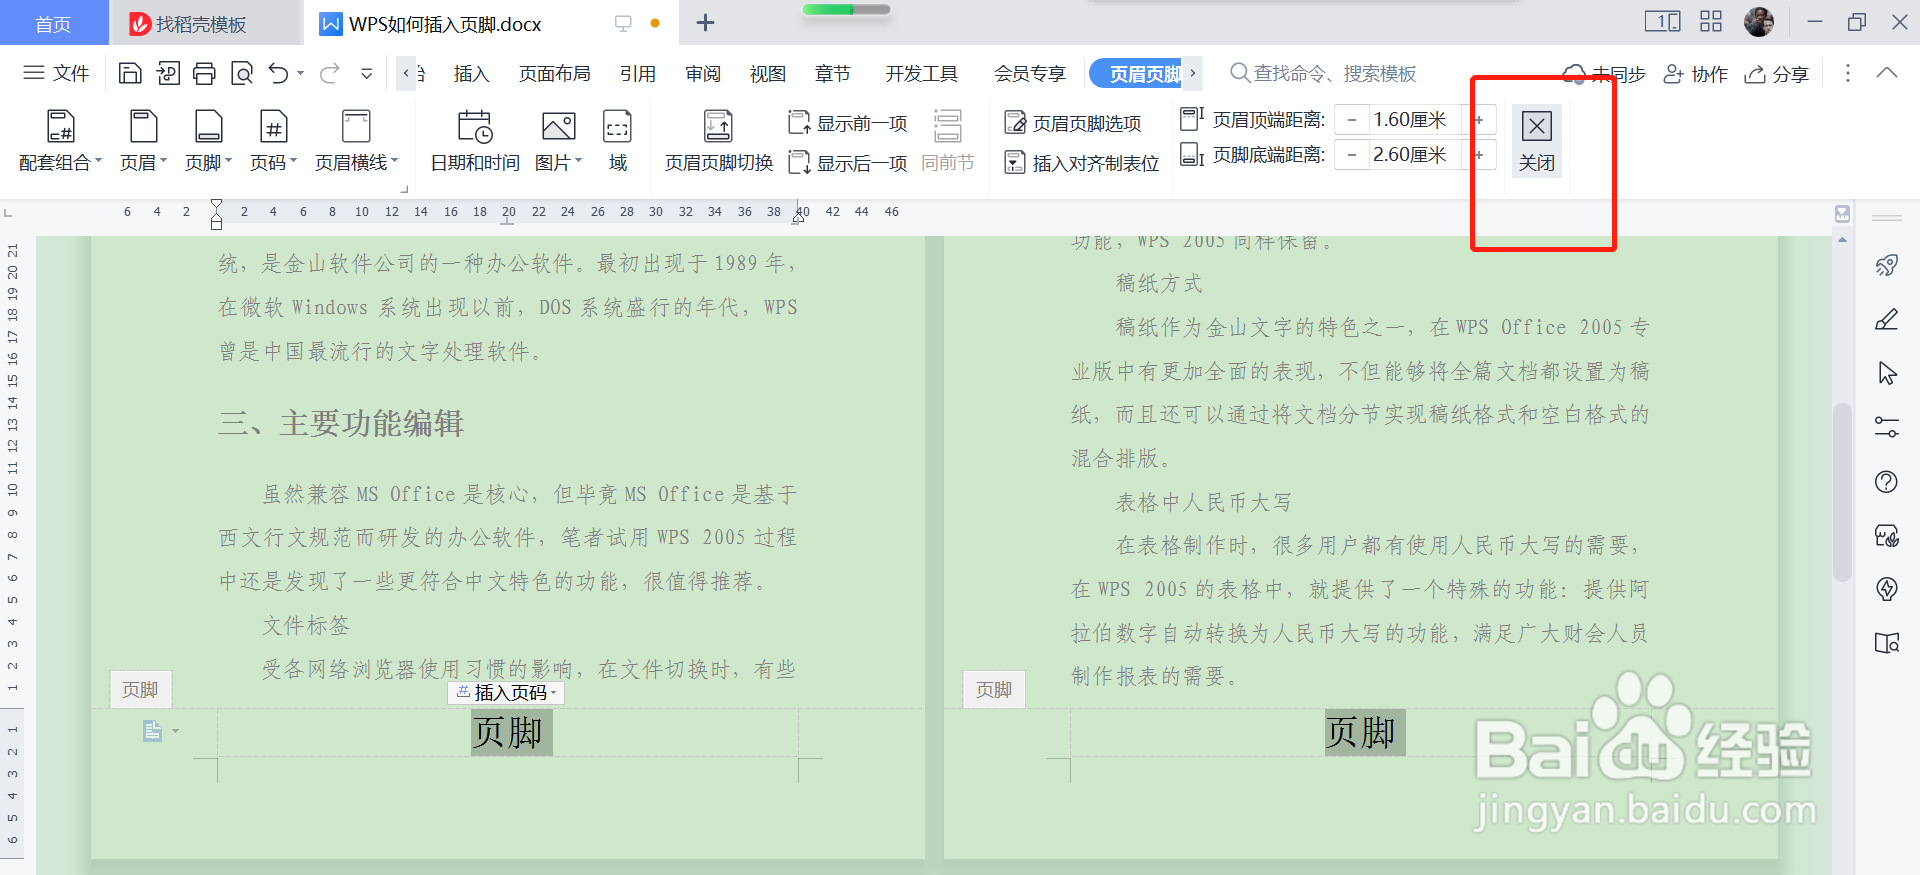This screenshot has height=875, width=1920.
Task: Click the help question mark icon in sidebar
Action: [x=1887, y=482]
